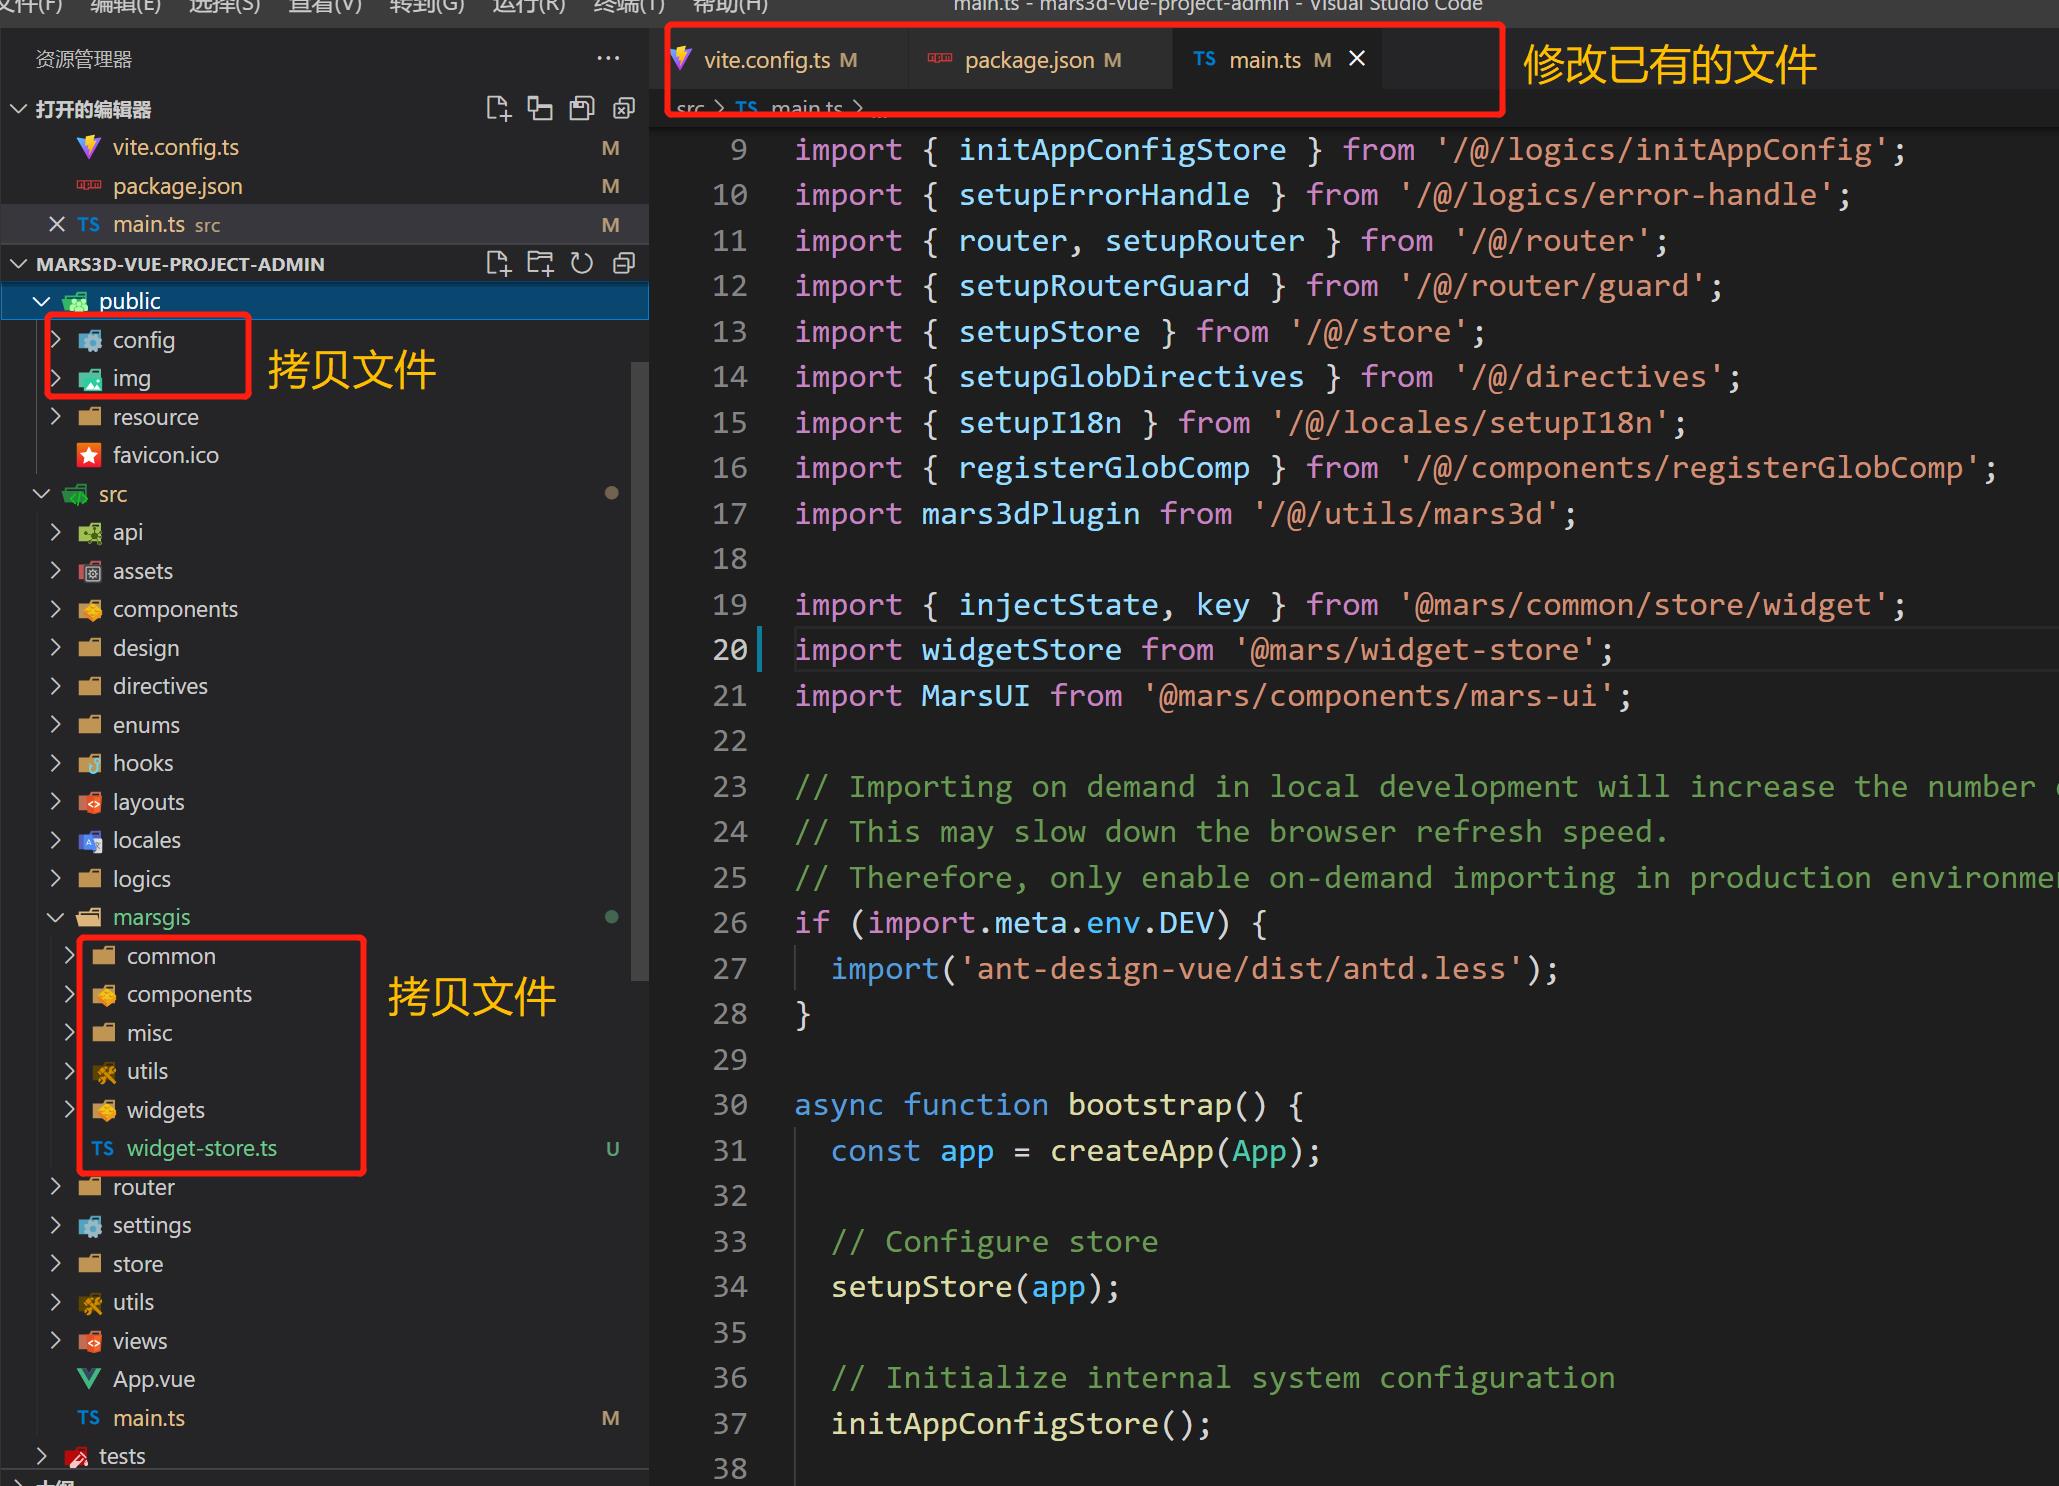Viewport: 2059px width, 1486px height.
Task: Close main.ts in the open editors list
Action: coord(57,224)
